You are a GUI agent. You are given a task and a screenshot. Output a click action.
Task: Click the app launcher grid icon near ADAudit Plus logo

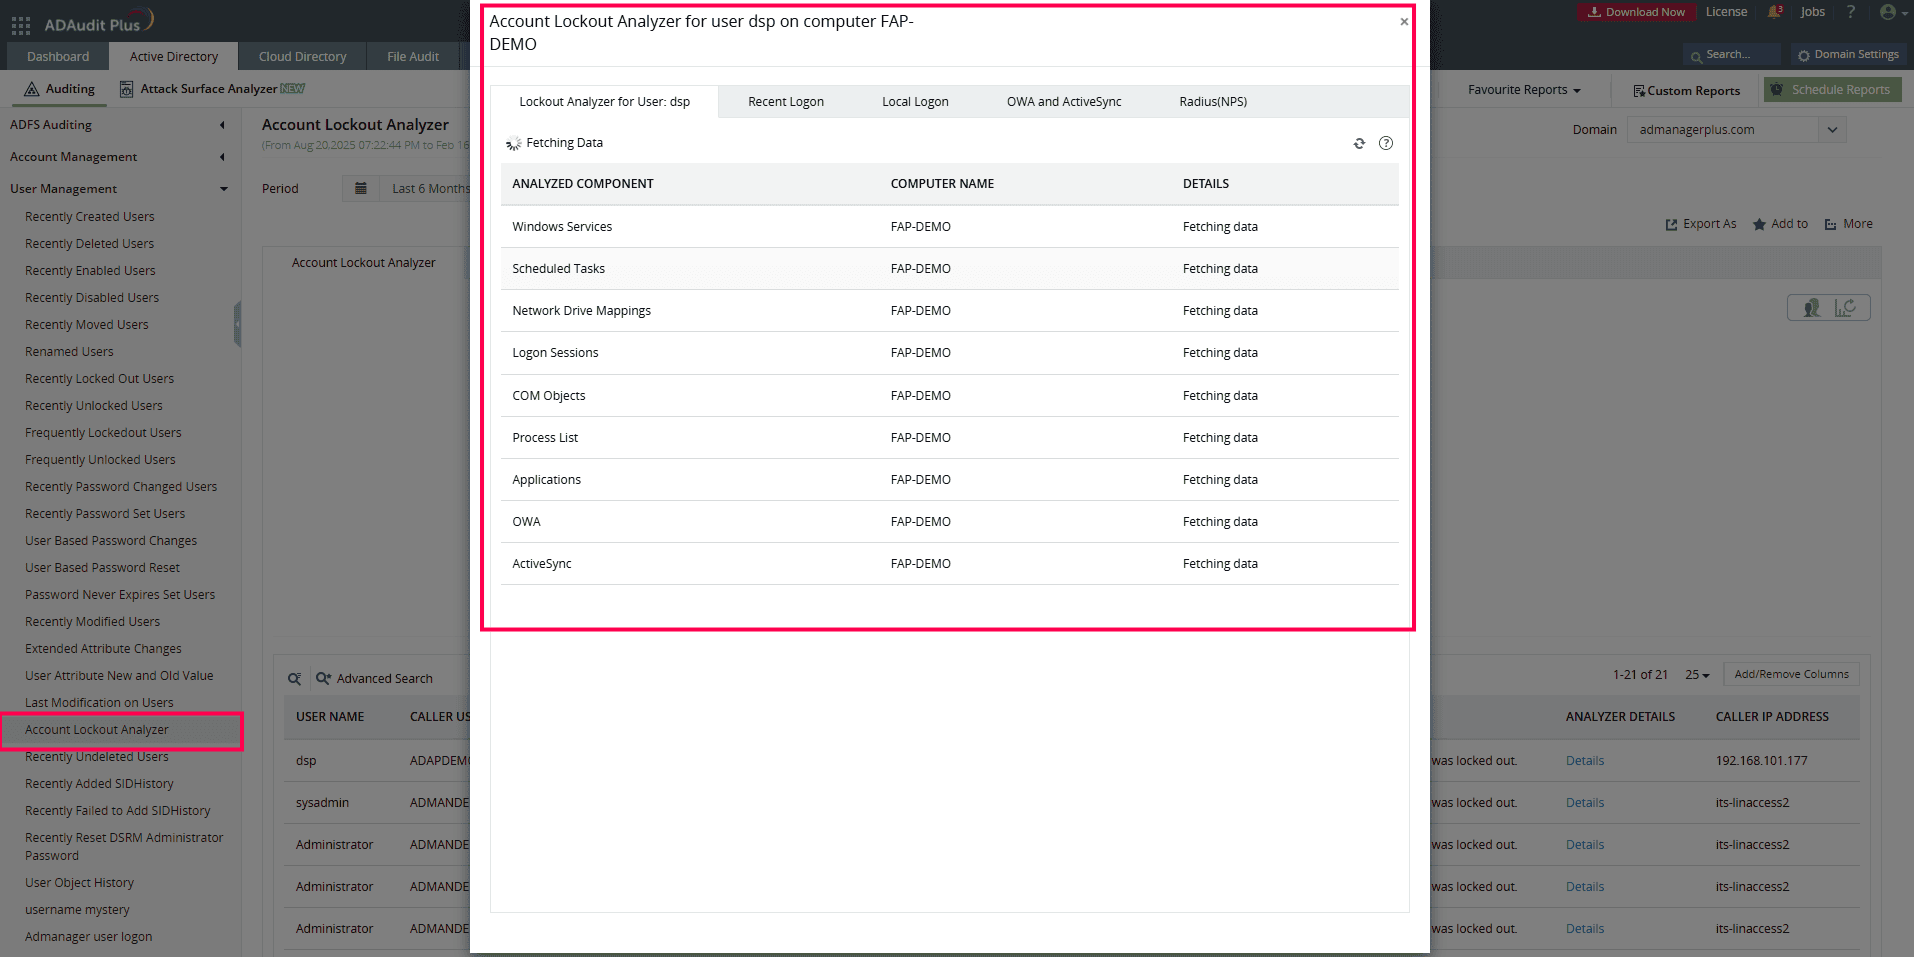20,24
